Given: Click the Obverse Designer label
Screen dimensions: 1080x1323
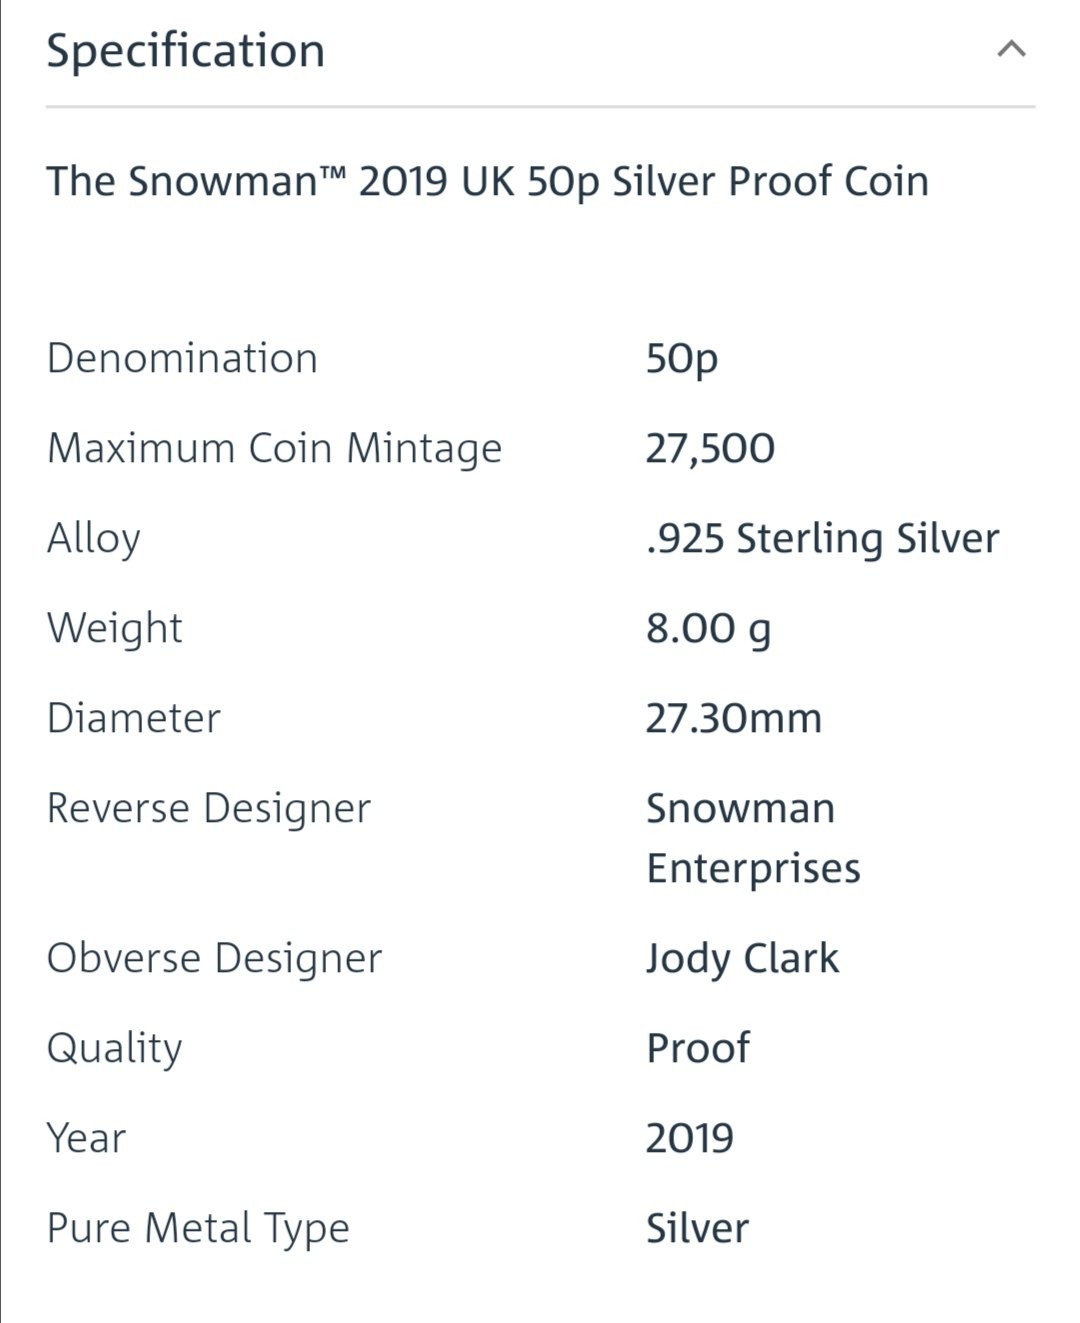Looking at the screenshot, I should click(x=215, y=959).
